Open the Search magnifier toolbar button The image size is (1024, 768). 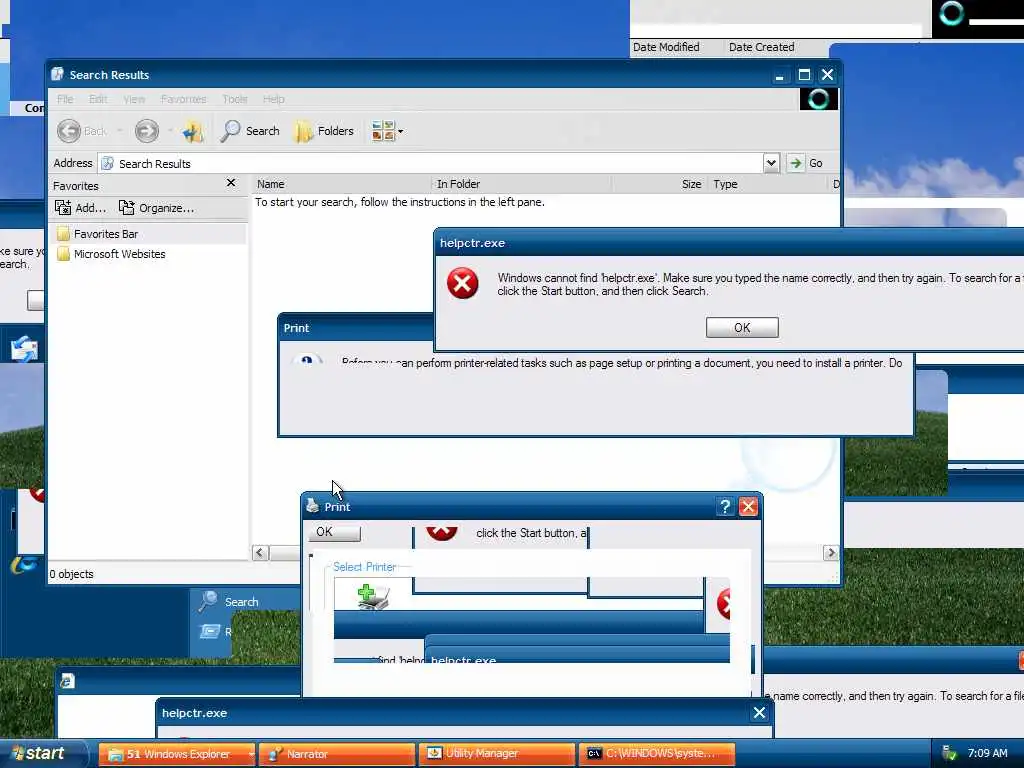[x=249, y=131]
